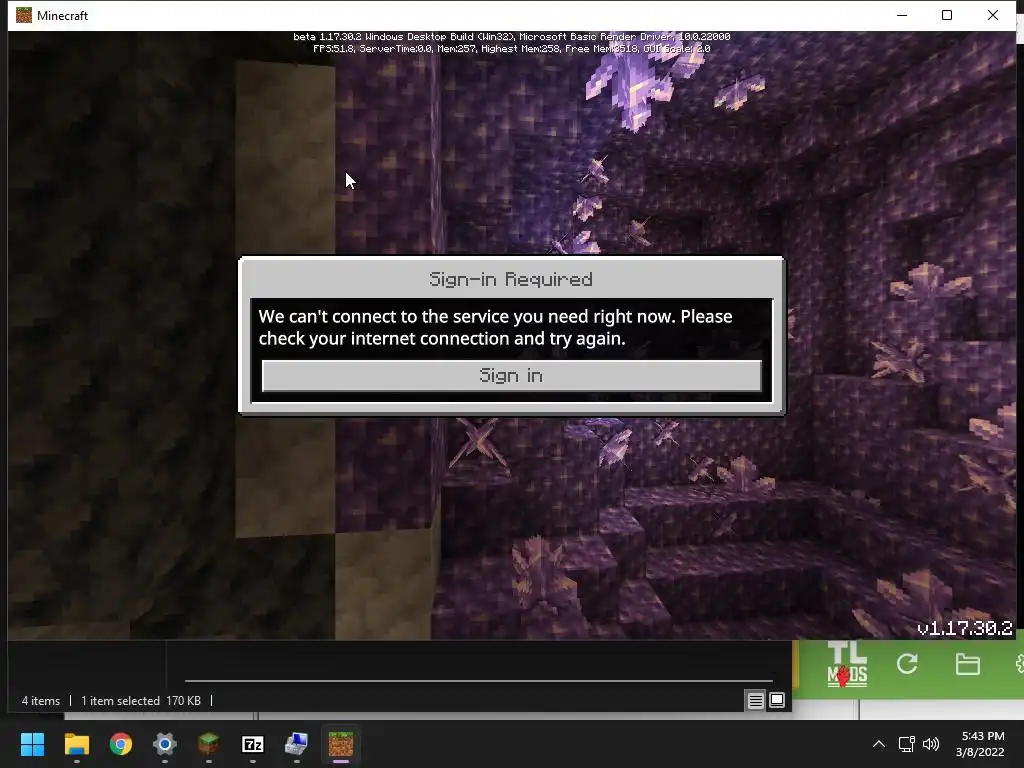Minimize the Minecraft window
Screen dimensions: 1024x768
click(x=902, y=15)
